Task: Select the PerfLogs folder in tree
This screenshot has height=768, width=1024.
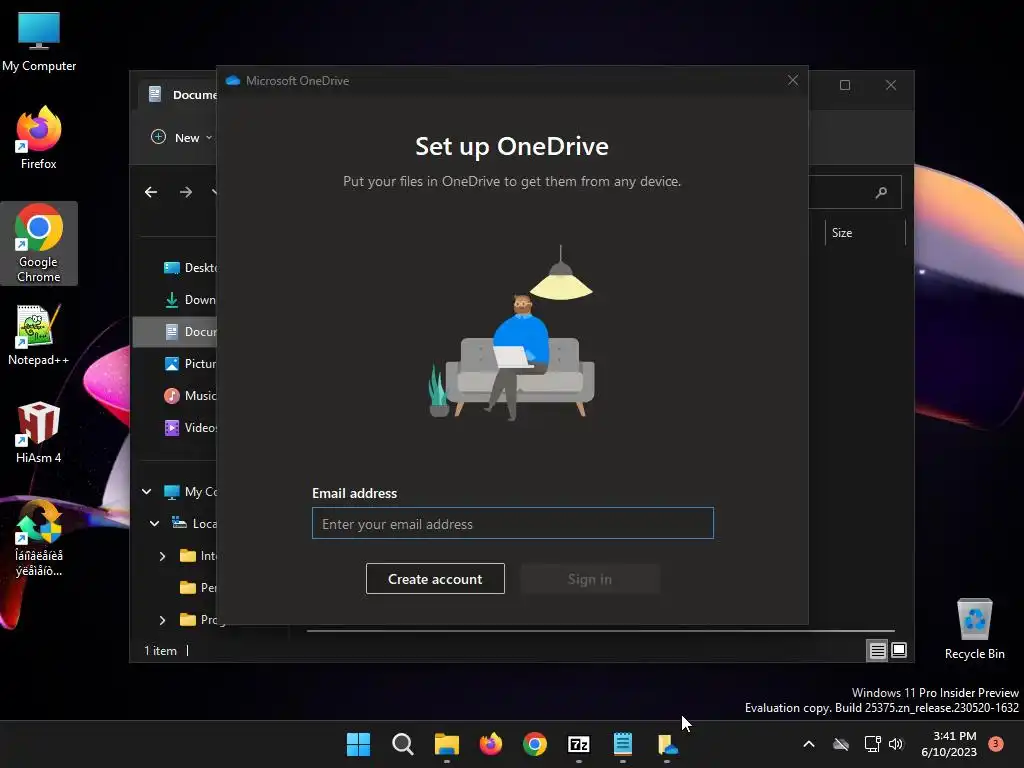Action: click(198, 588)
